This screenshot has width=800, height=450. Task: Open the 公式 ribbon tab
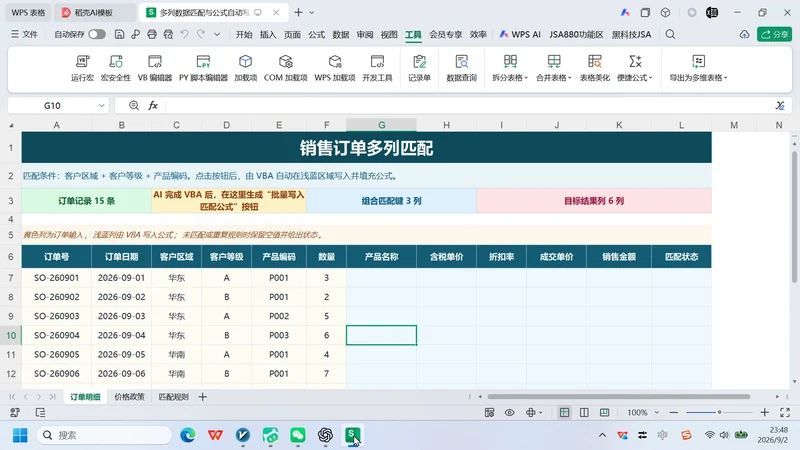(x=316, y=34)
